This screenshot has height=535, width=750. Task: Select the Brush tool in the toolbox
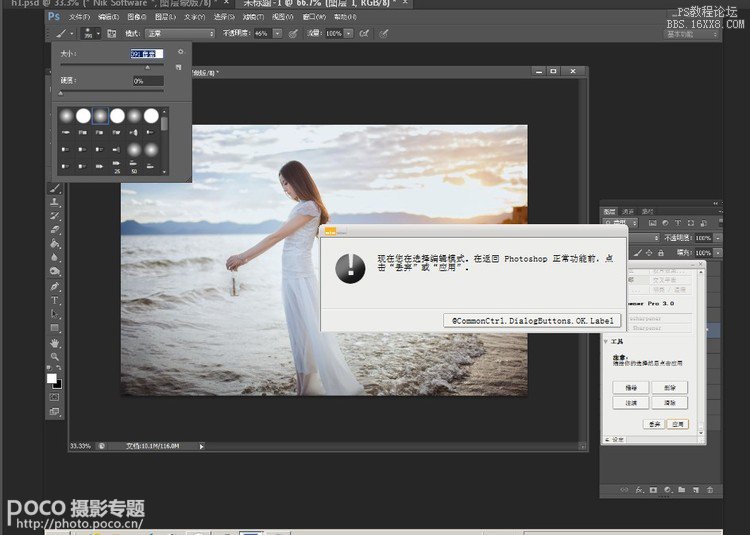click(x=55, y=188)
